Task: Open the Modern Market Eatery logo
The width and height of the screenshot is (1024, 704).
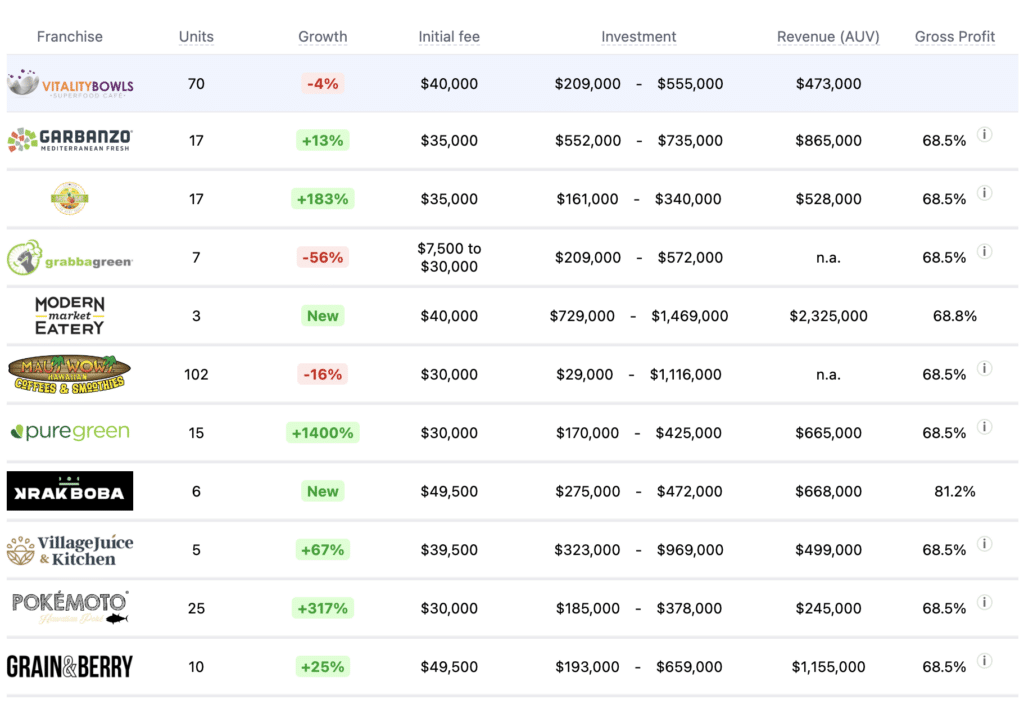Action: 70,315
